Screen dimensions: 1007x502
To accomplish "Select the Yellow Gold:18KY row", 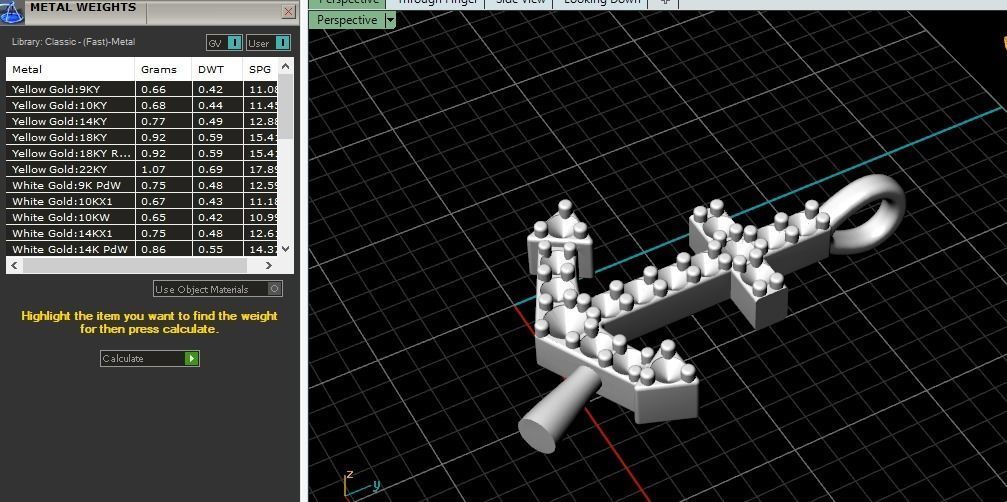I will click(142, 137).
